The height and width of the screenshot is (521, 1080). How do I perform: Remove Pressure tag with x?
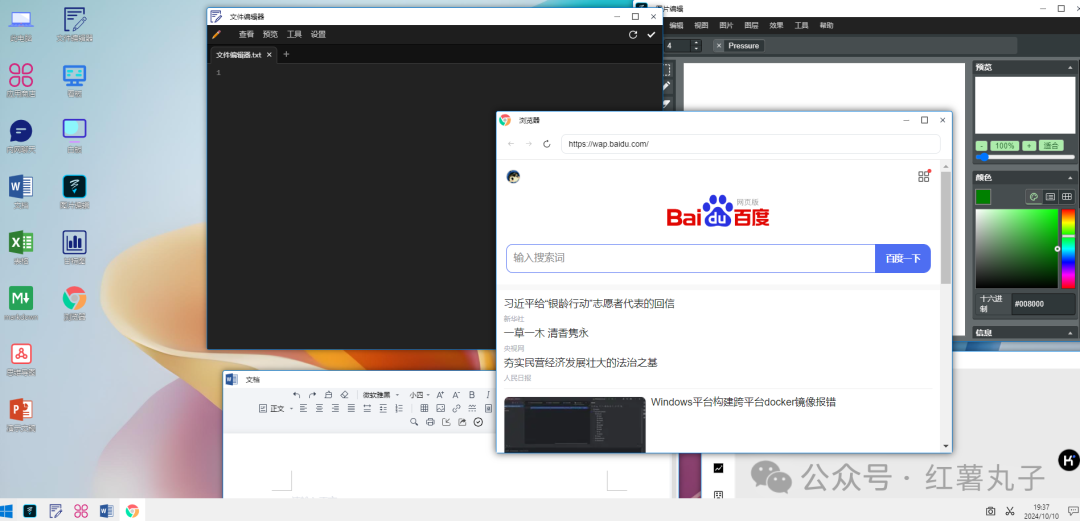click(x=719, y=45)
